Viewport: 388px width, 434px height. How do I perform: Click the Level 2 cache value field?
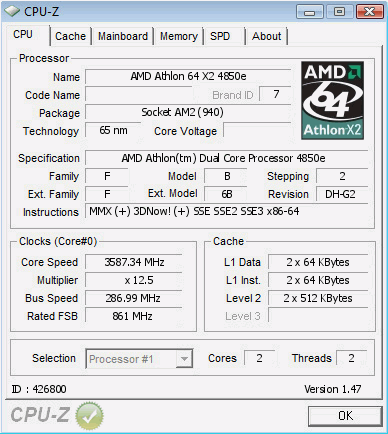[318, 298]
